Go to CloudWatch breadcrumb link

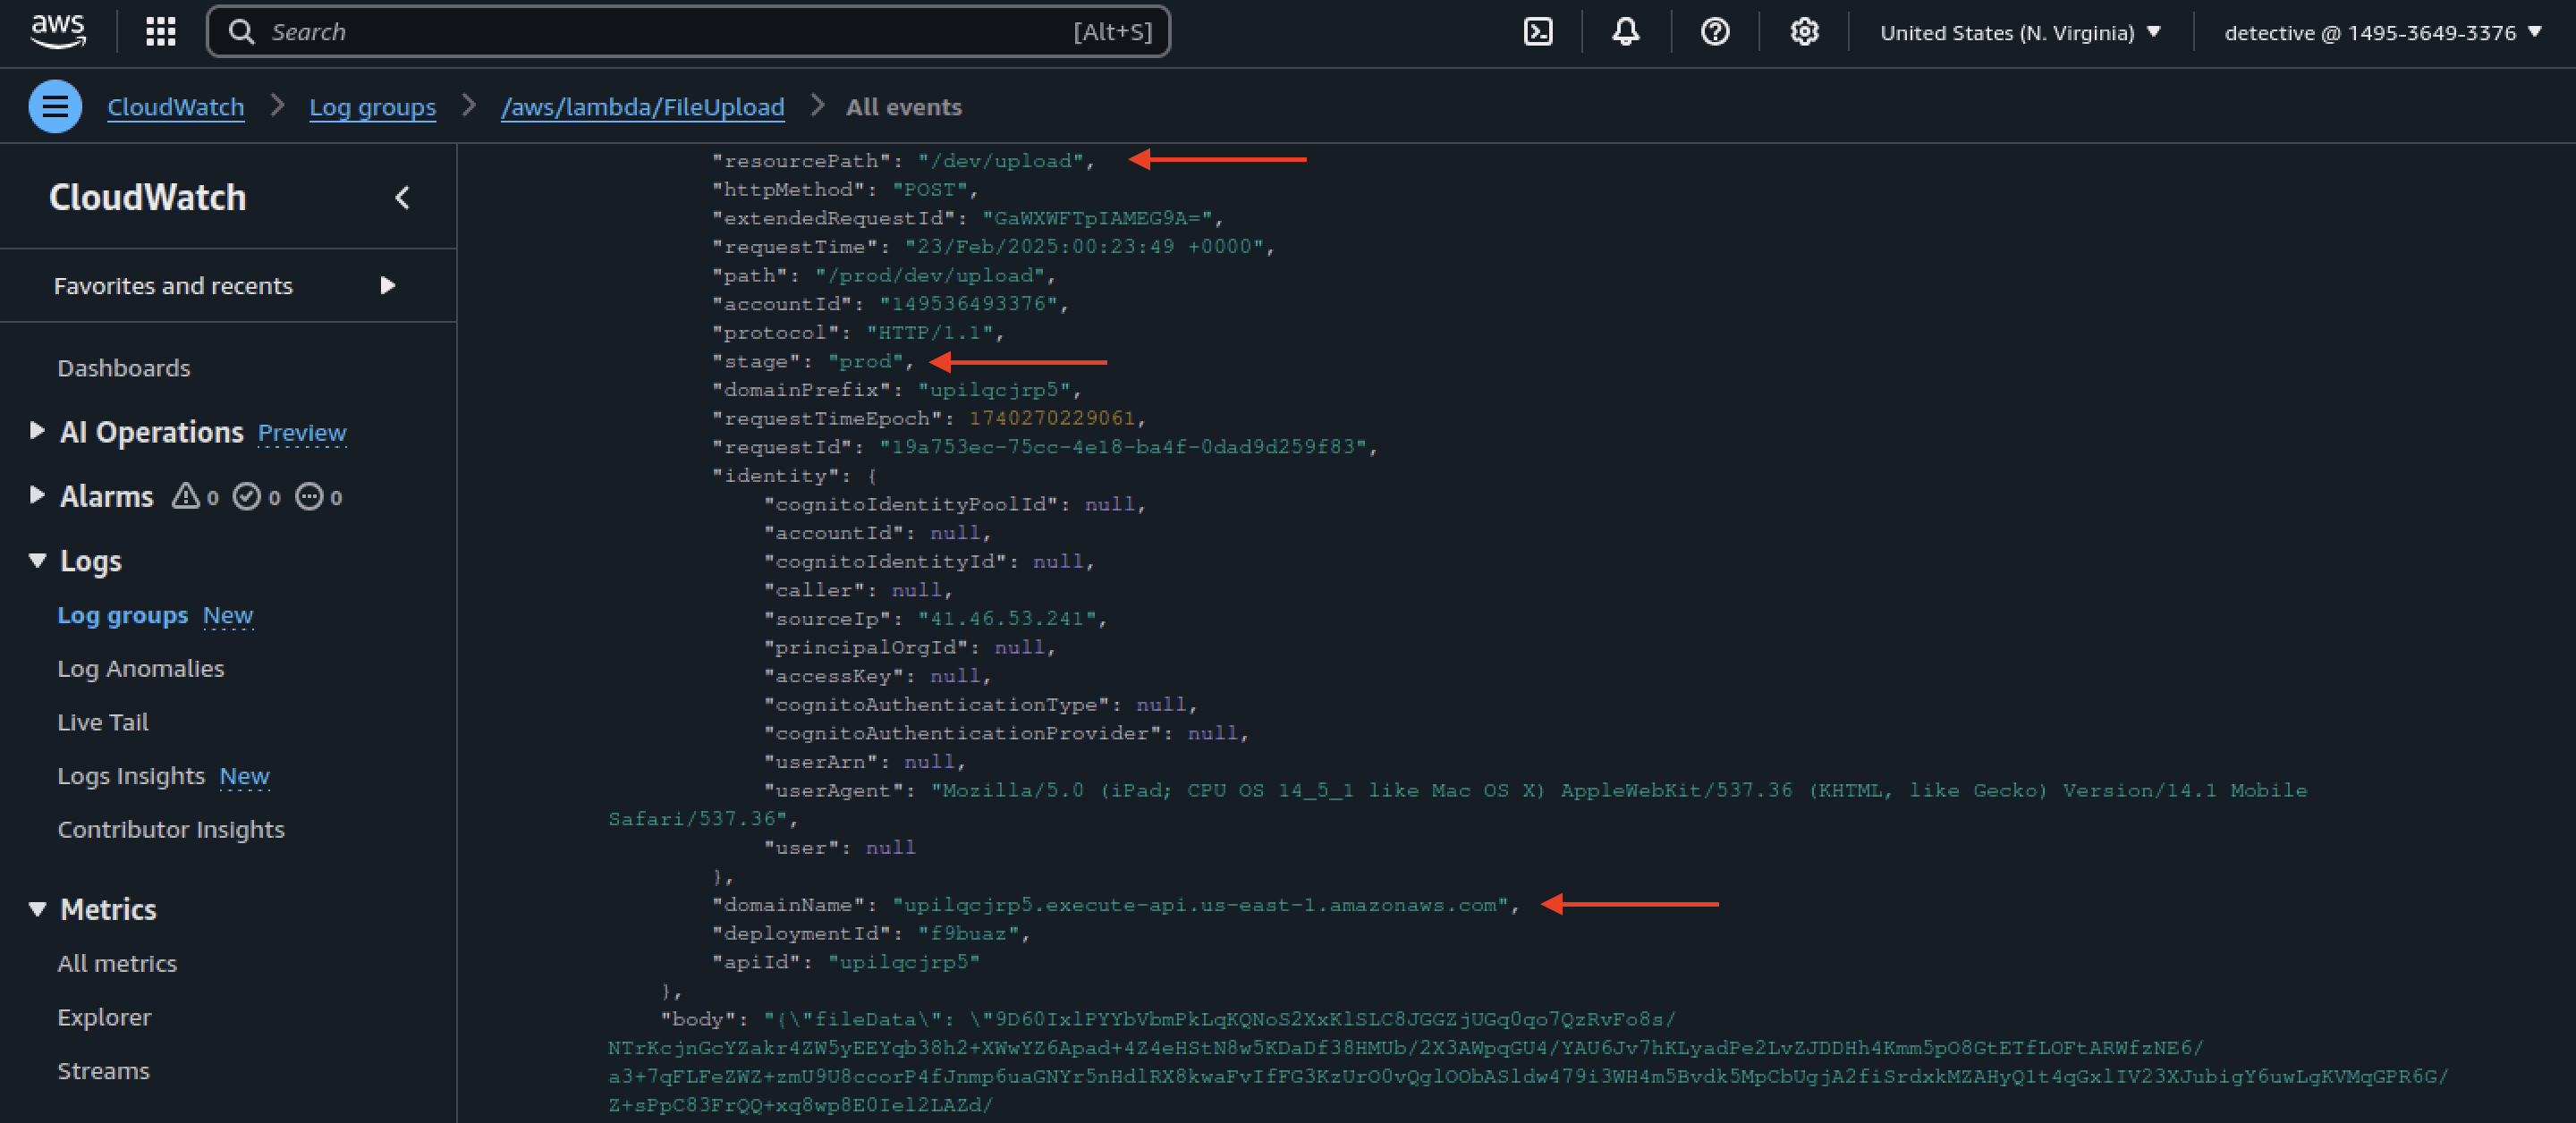click(176, 107)
